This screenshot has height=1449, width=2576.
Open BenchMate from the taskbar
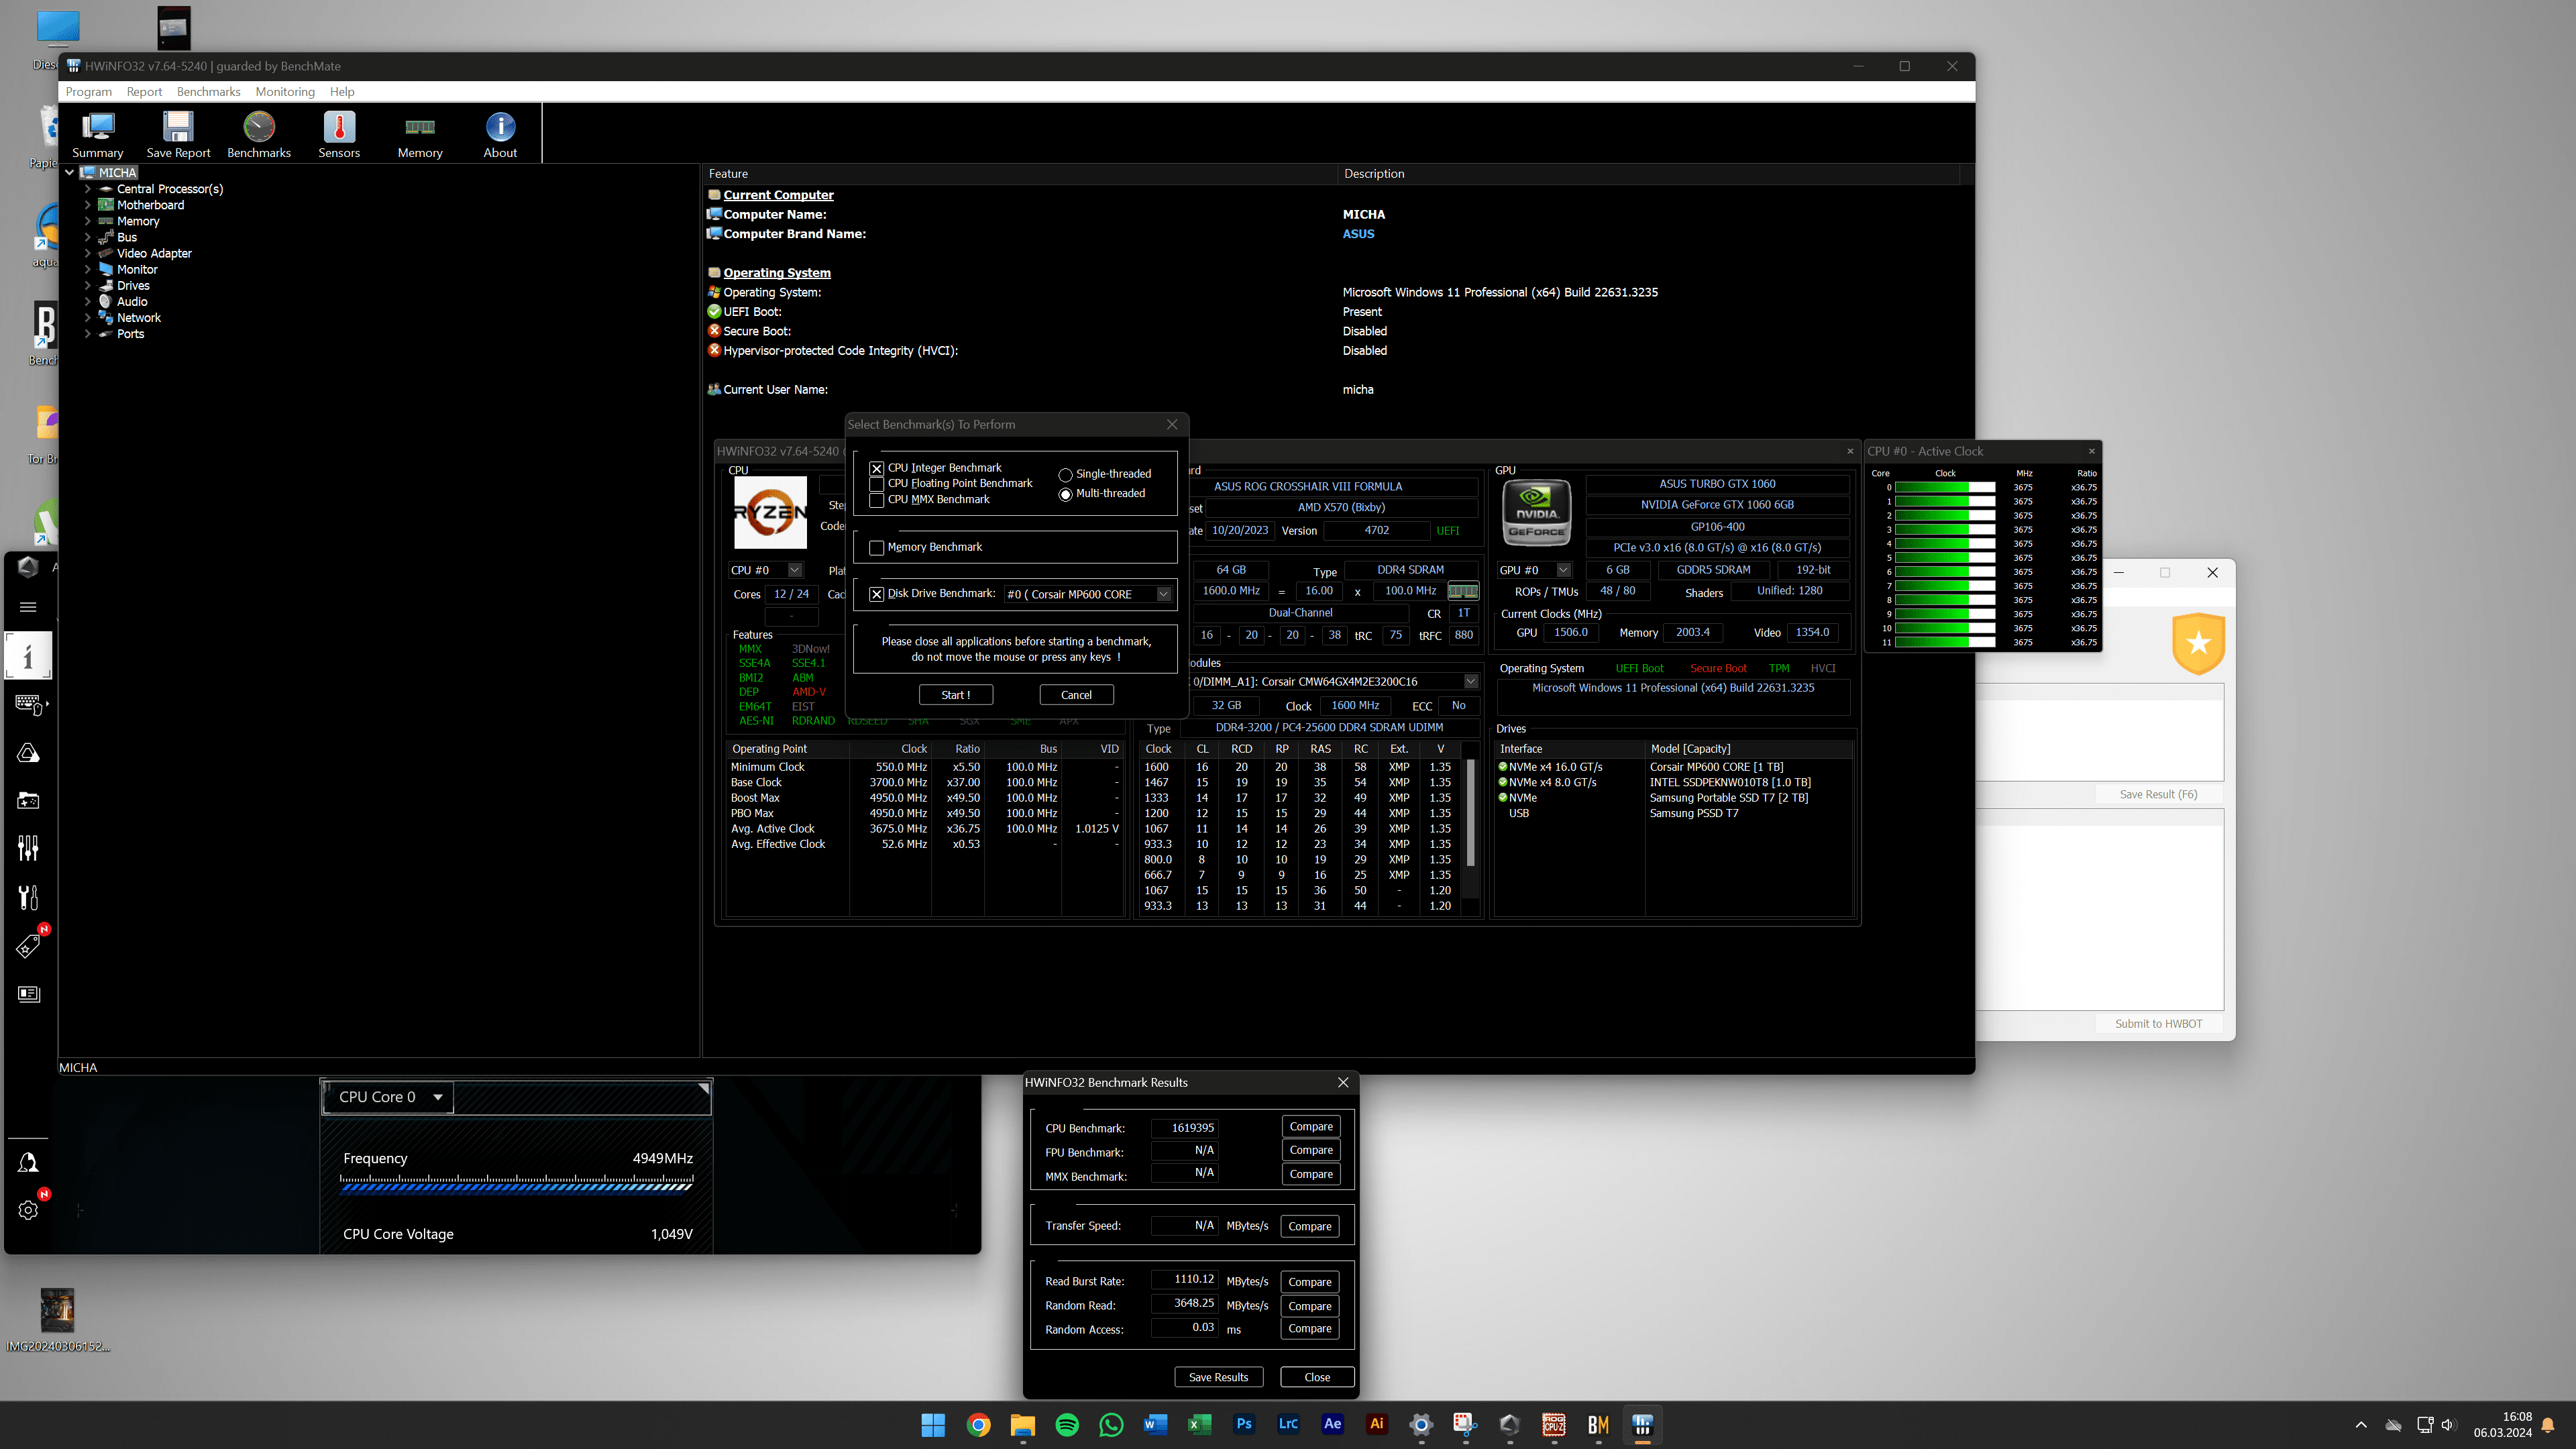point(1598,1424)
